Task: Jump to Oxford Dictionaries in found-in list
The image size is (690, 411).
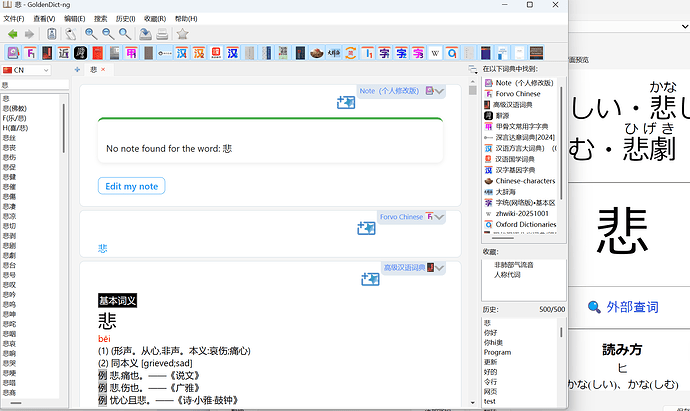Action: tap(526, 224)
